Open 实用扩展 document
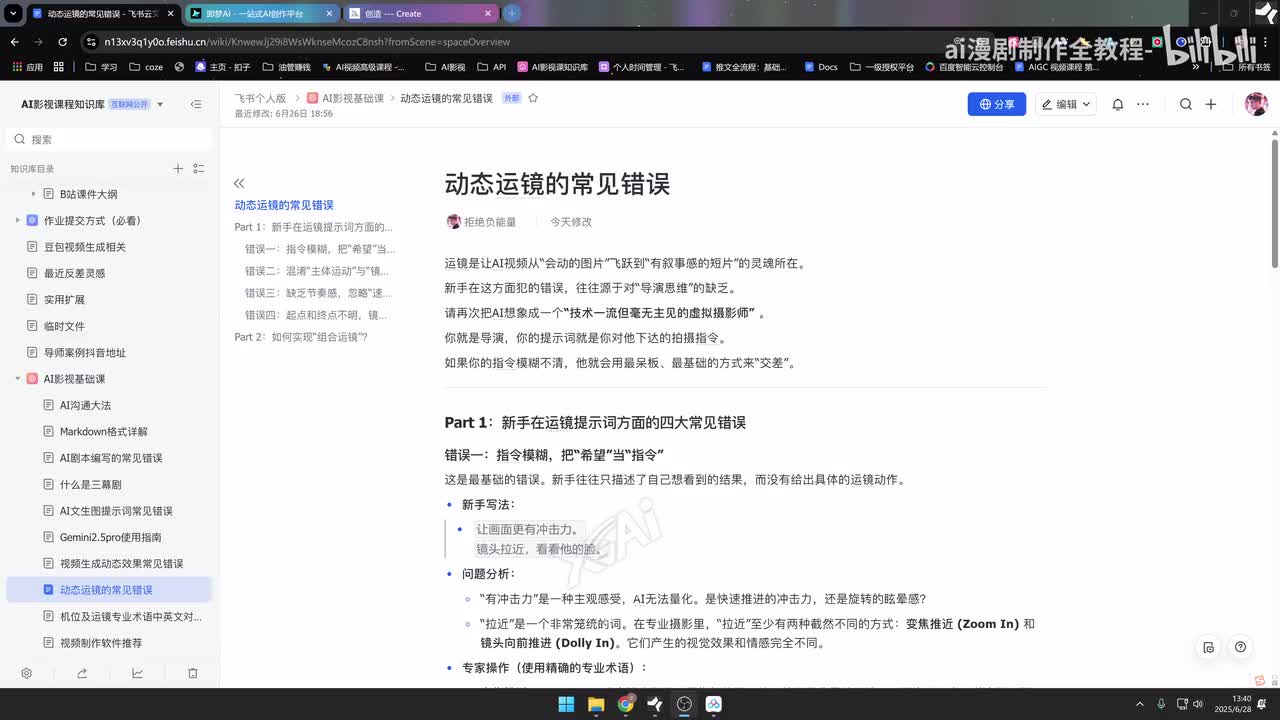This screenshot has height=720, width=1280. point(64,300)
